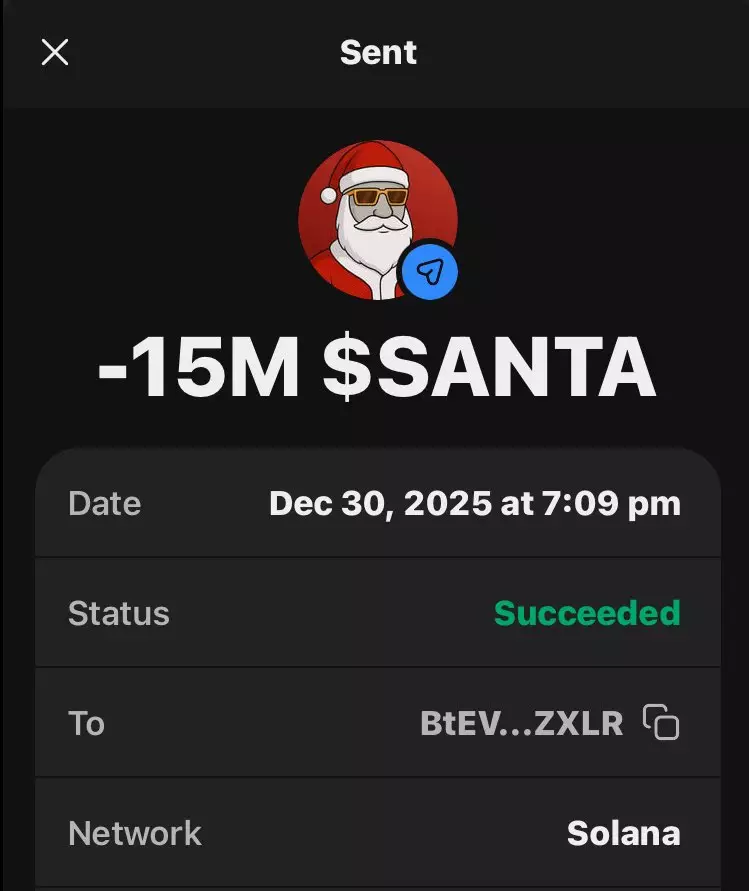
Task: Tap the blue send arrow badge
Action: [429, 270]
